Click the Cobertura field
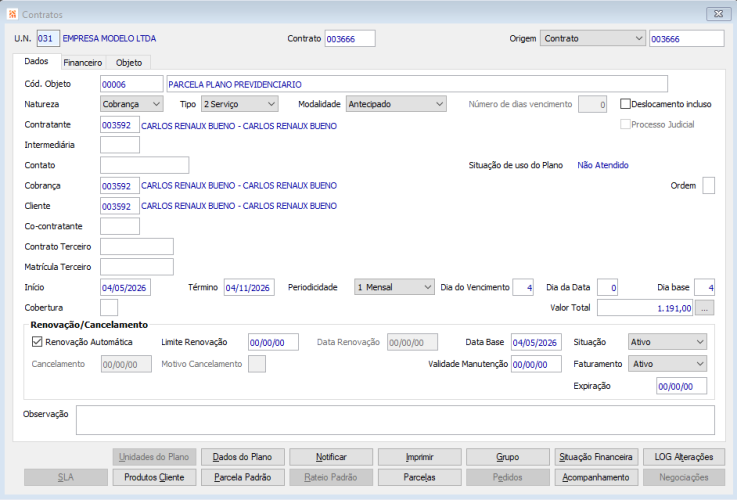The image size is (737, 500). point(109,307)
